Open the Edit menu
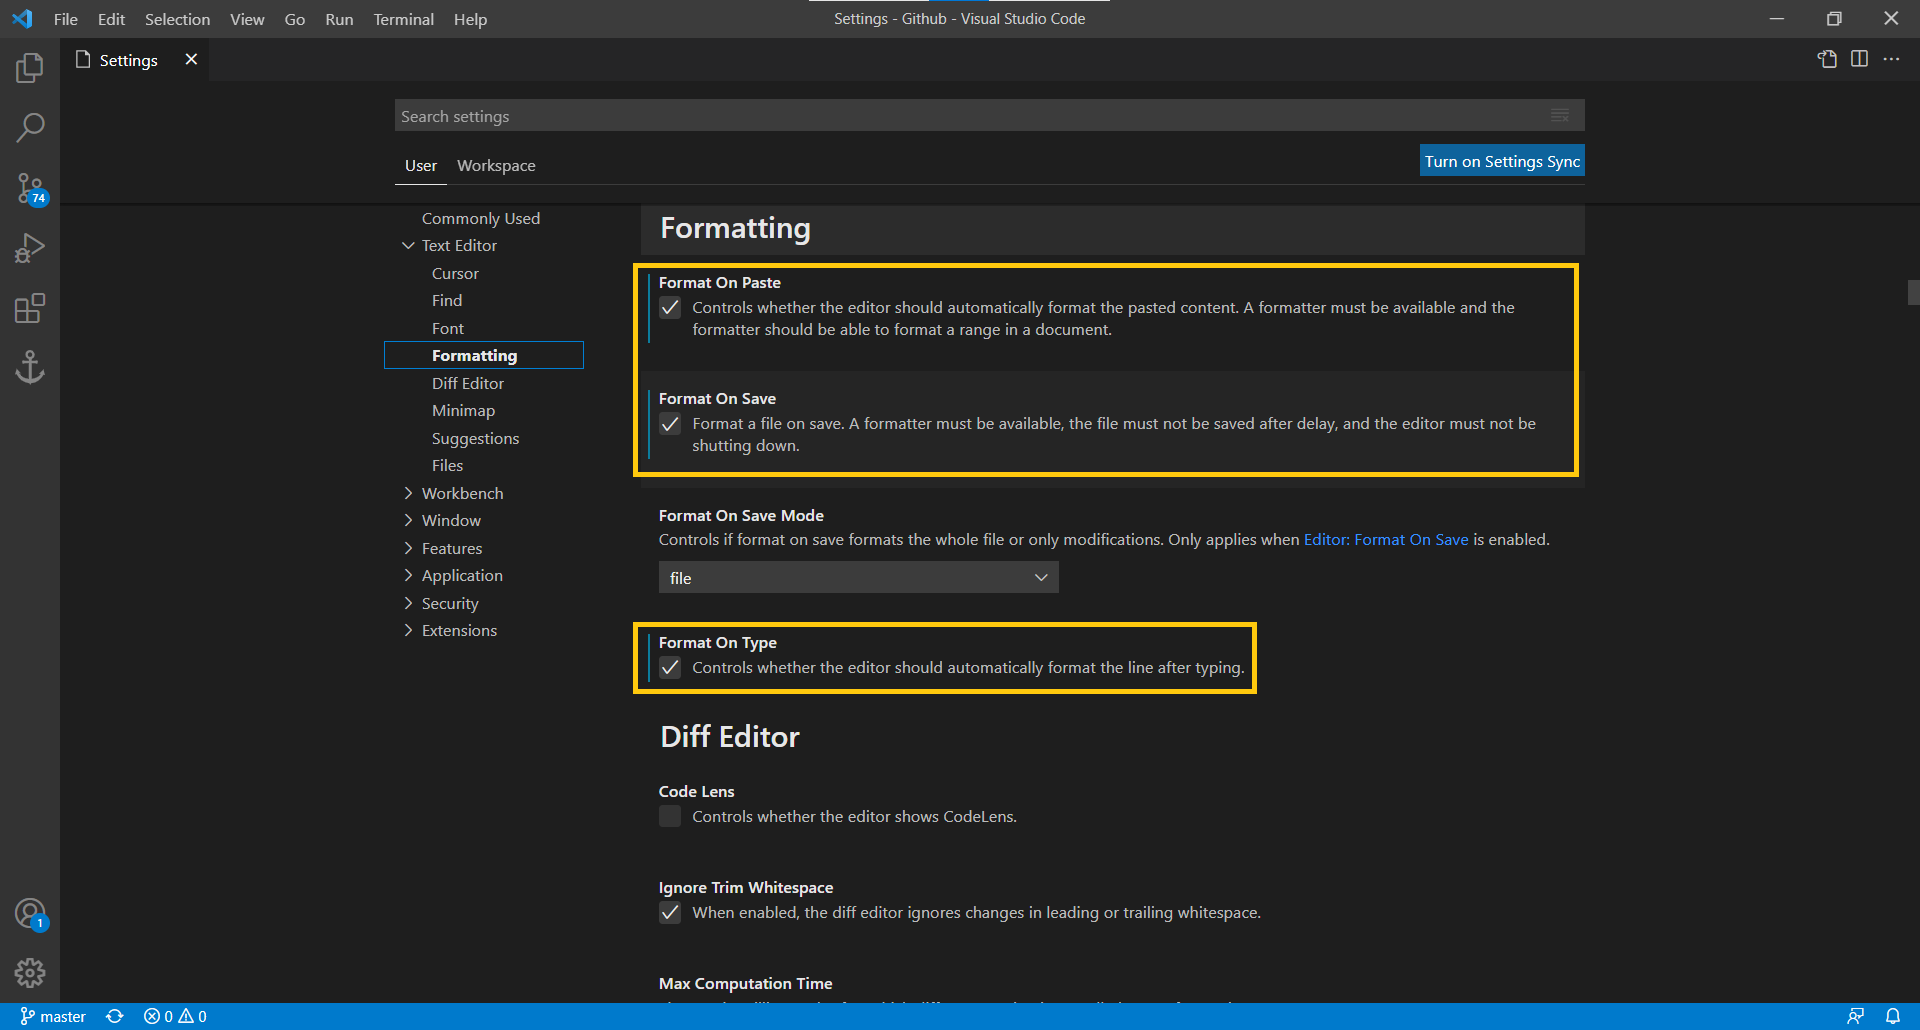The image size is (1920, 1030). 111,19
